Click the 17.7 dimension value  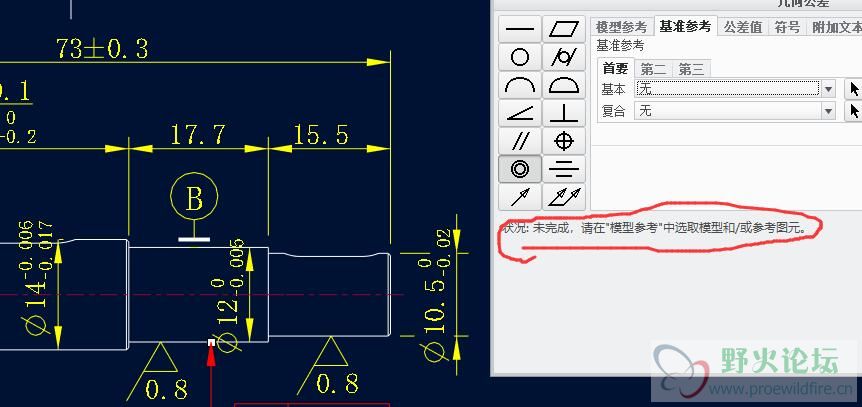pyautogui.click(x=198, y=134)
